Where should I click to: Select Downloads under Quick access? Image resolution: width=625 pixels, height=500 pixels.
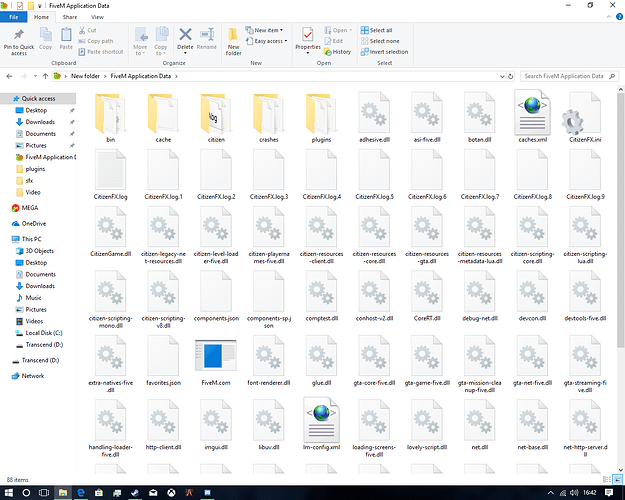pos(40,122)
